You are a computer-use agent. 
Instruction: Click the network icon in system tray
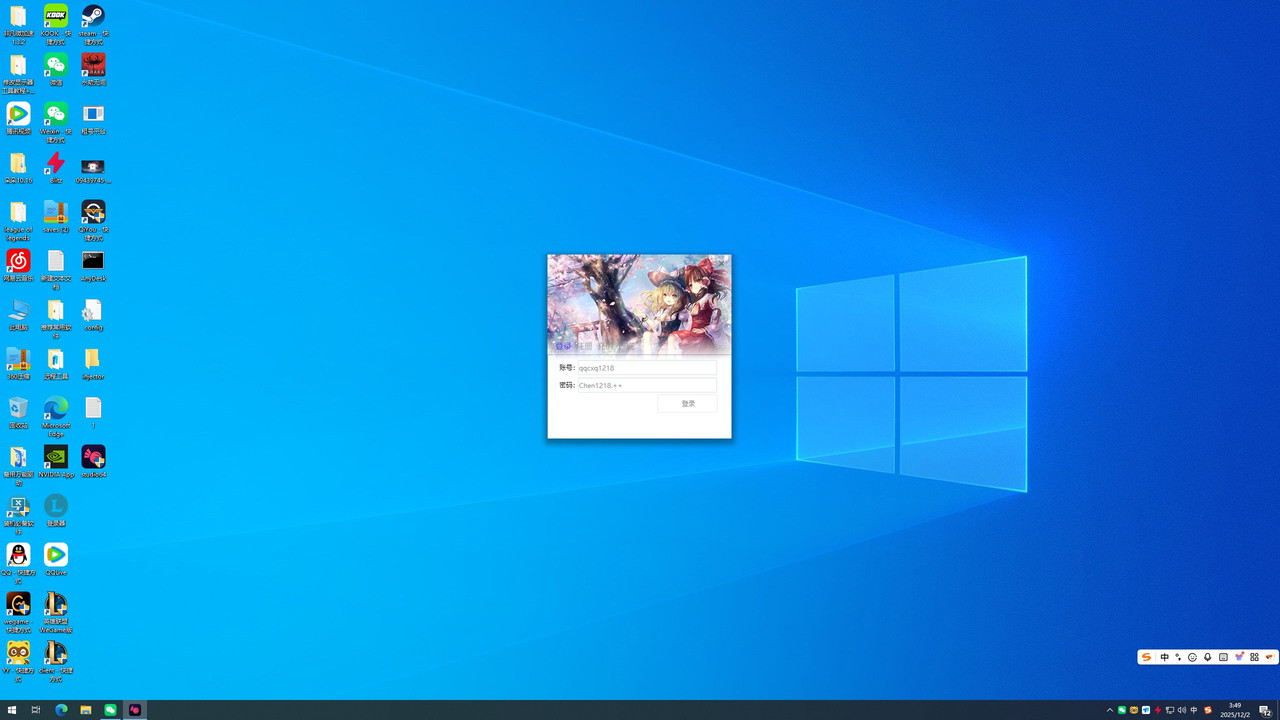1170,710
